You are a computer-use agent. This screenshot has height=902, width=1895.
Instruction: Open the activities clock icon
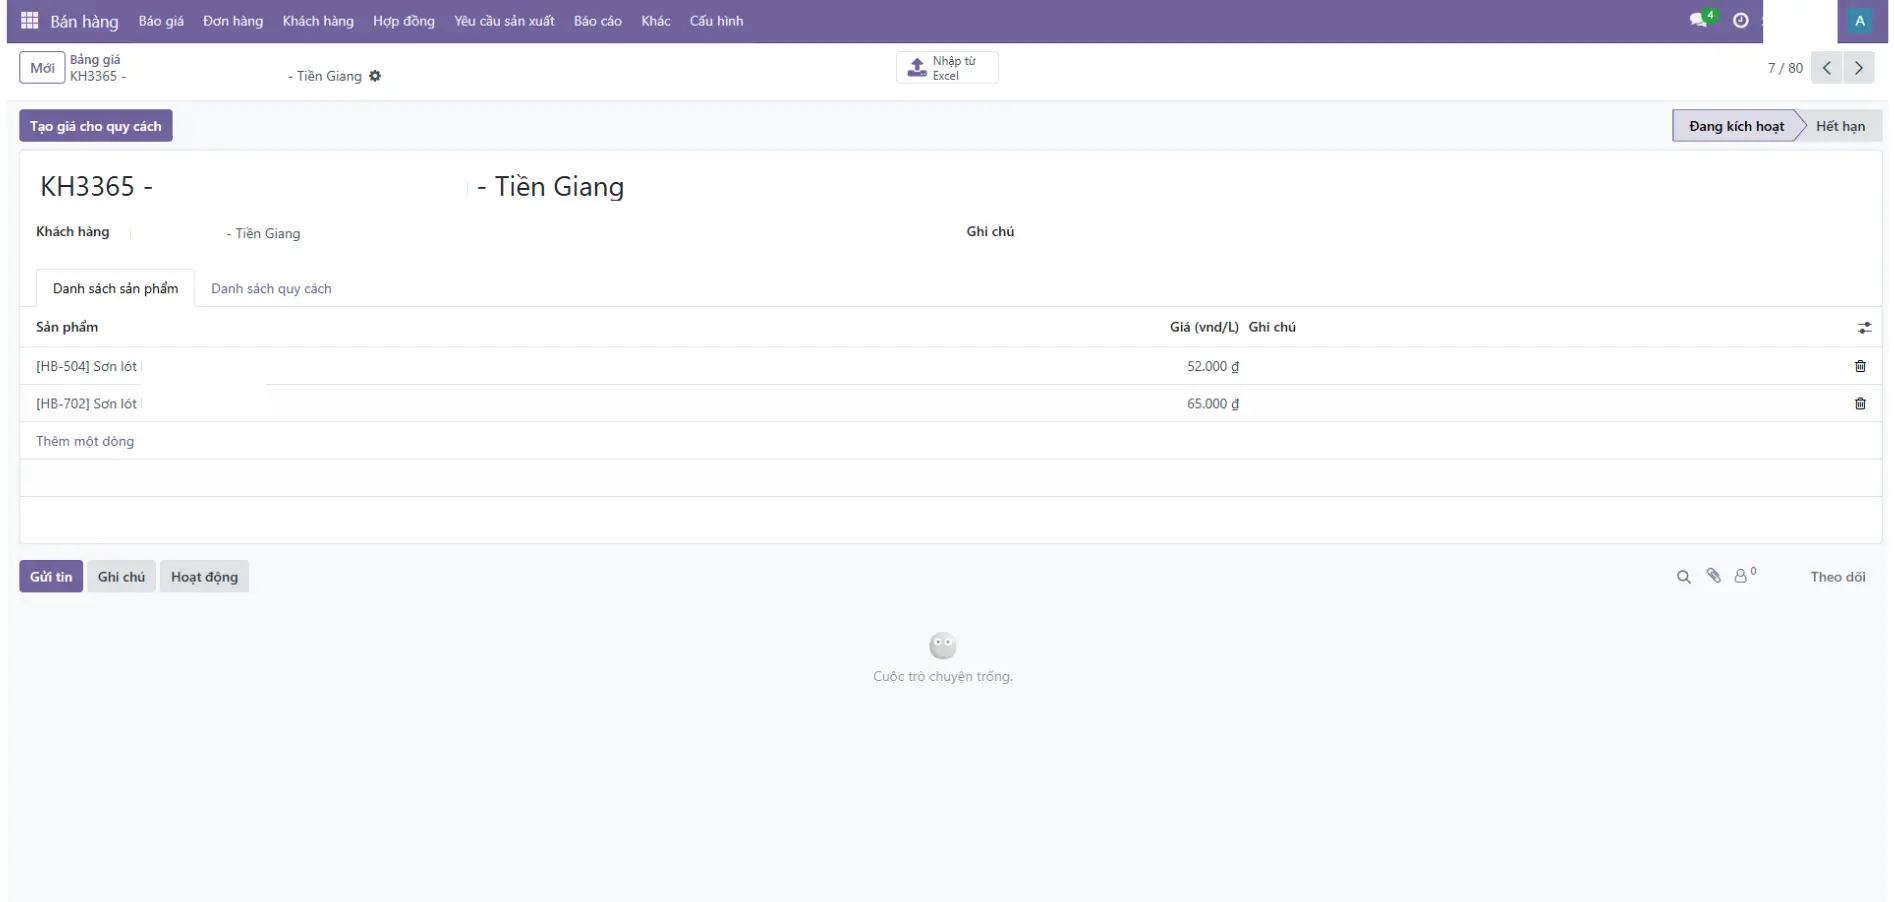coord(1741,21)
